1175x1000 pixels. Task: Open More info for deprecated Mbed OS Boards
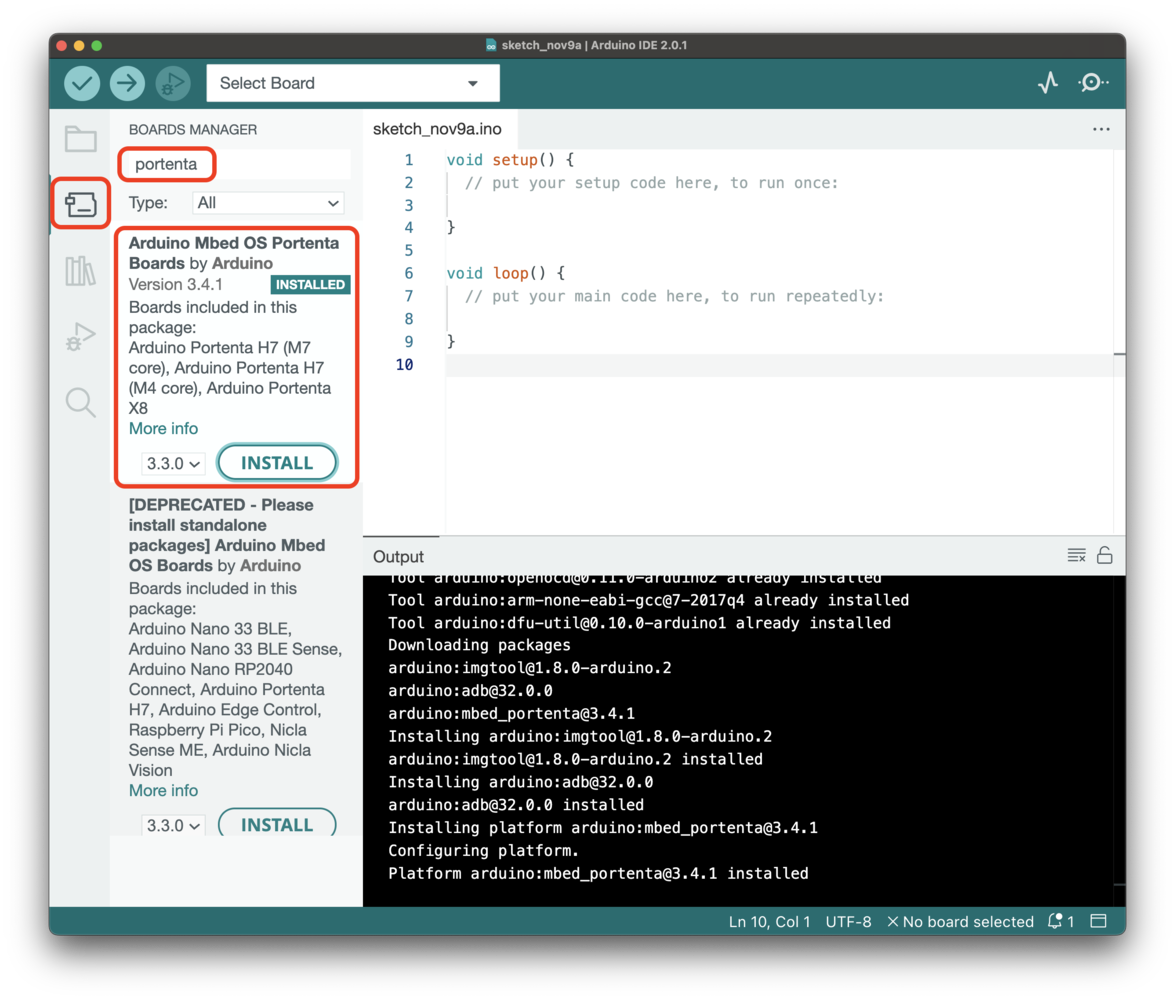click(x=163, y=791)
